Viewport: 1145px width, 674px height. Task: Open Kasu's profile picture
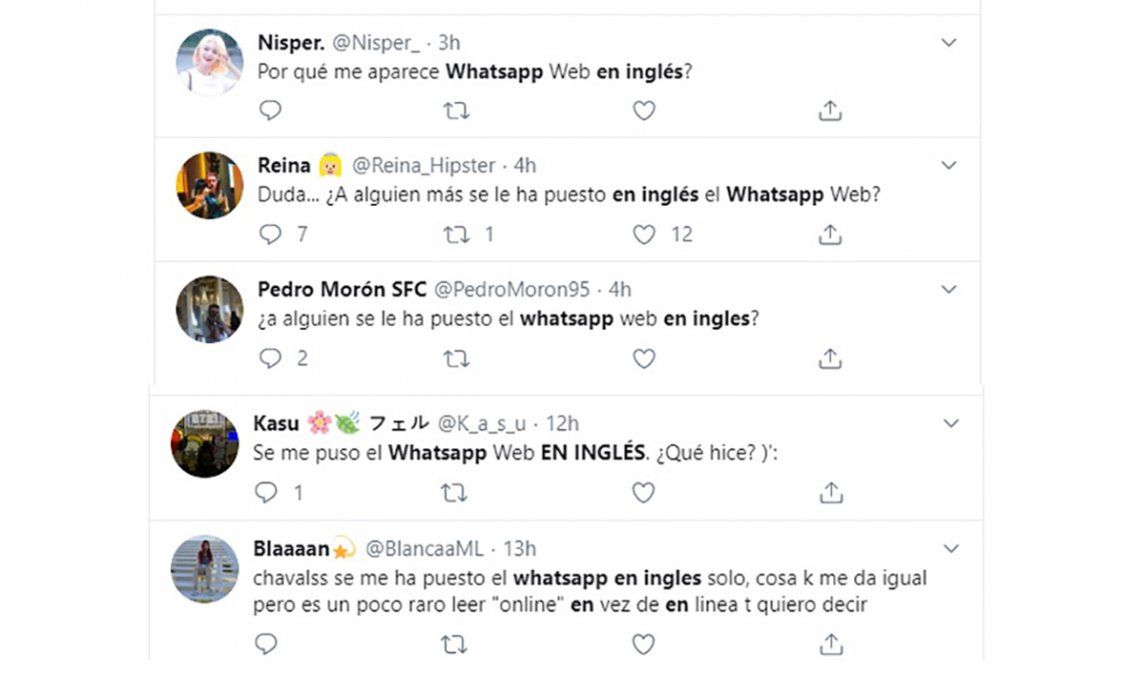pyautogui.click(x=205, y=443)
